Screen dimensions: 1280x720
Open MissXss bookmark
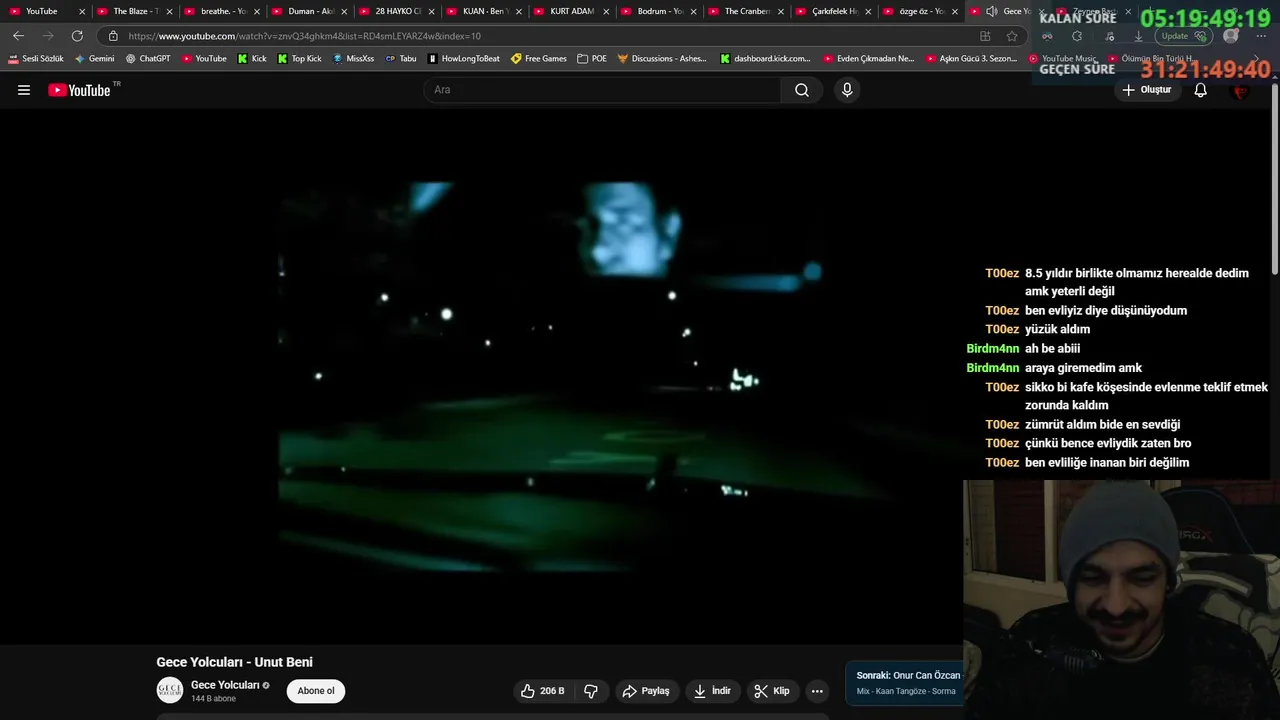(x=353, y=59)
